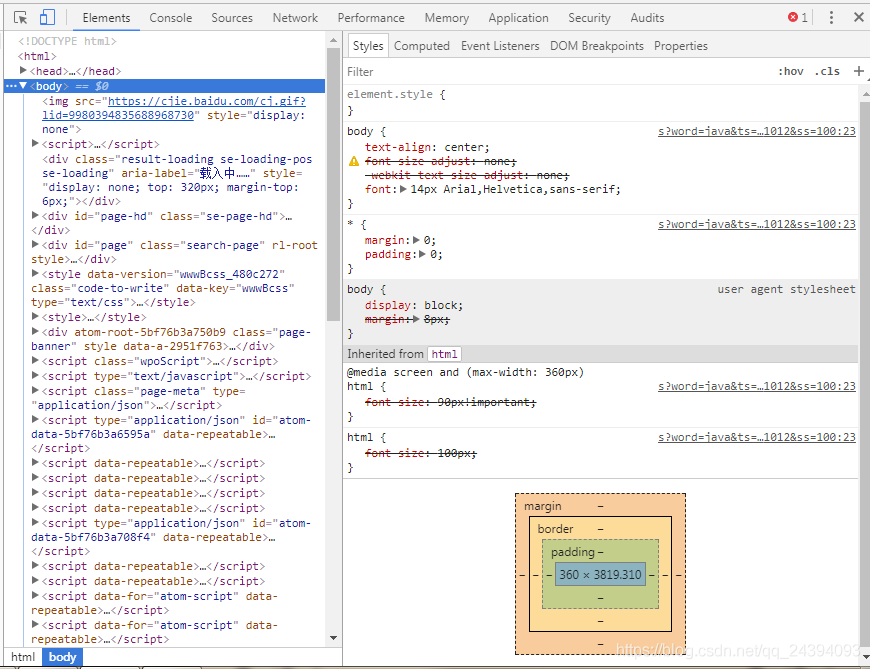Switch to the Memory tab
Screen dimensions: 870x669
pyautogui.click(x=447, y=18)
